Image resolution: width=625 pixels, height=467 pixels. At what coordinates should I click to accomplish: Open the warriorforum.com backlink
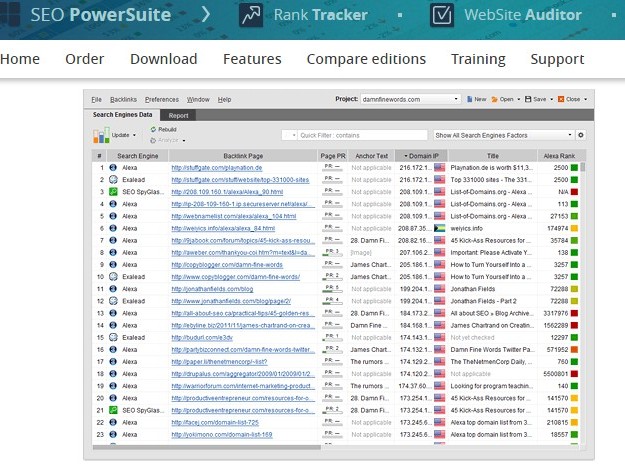241,387
